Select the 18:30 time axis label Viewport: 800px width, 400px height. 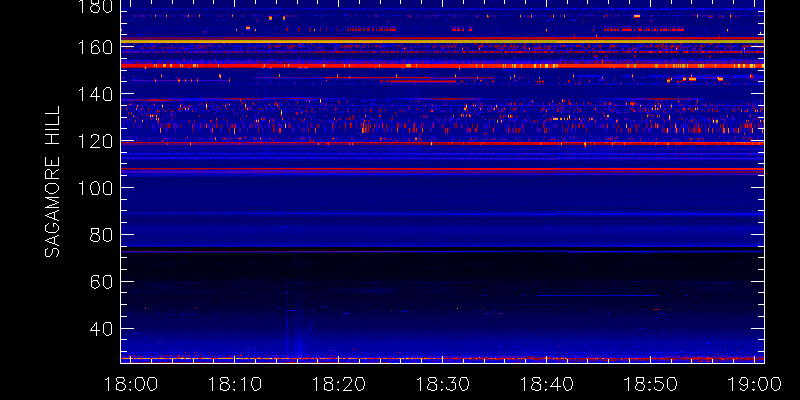click(x=442, y=383)
